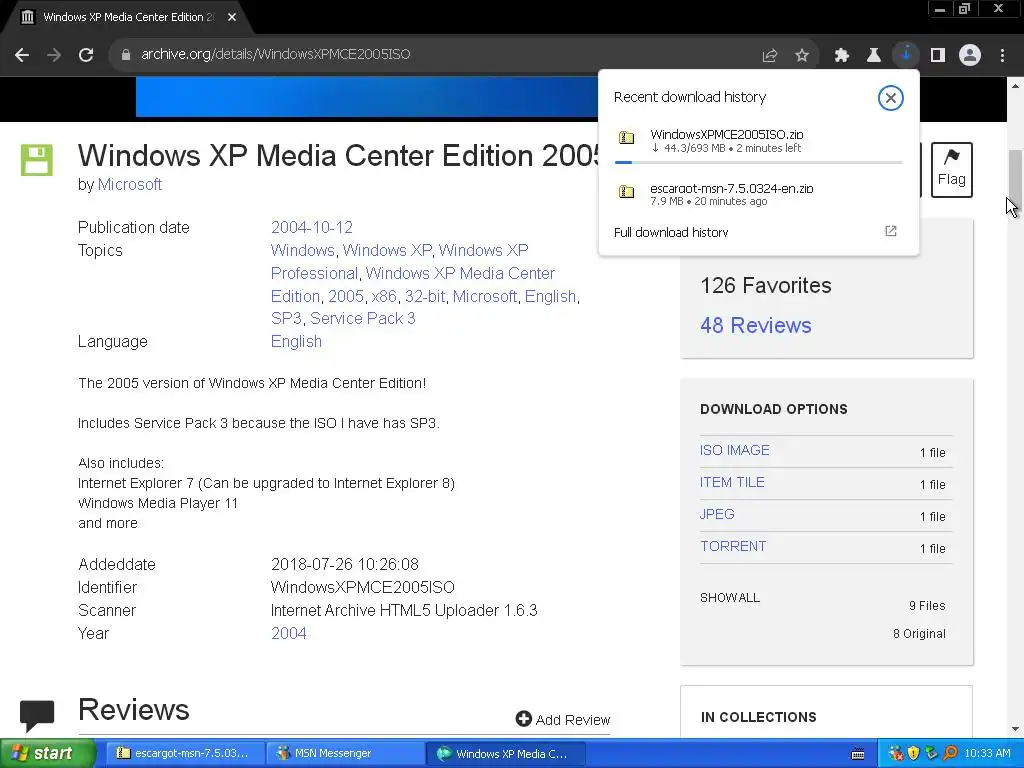Click Add Review
Screen dimensions: 1024x768
point(562,720)
